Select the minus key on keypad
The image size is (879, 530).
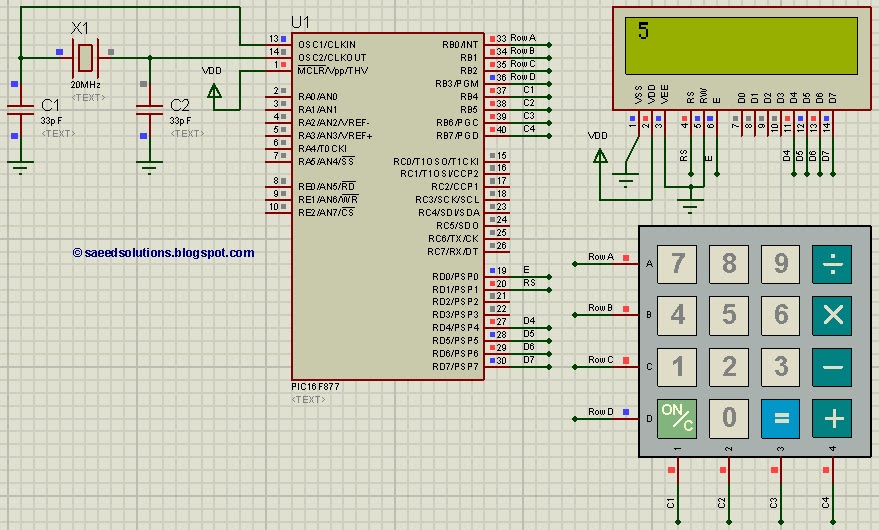point(832,367)
